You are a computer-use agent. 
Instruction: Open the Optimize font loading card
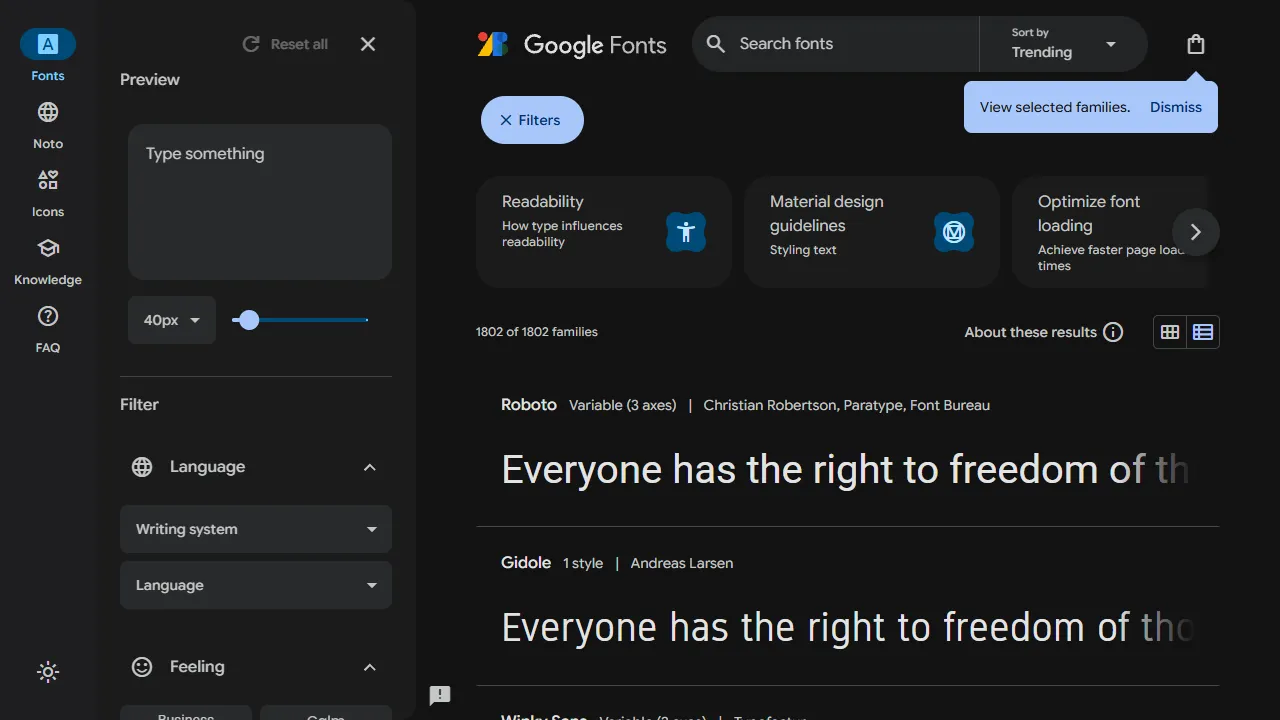coord(1110,232)
